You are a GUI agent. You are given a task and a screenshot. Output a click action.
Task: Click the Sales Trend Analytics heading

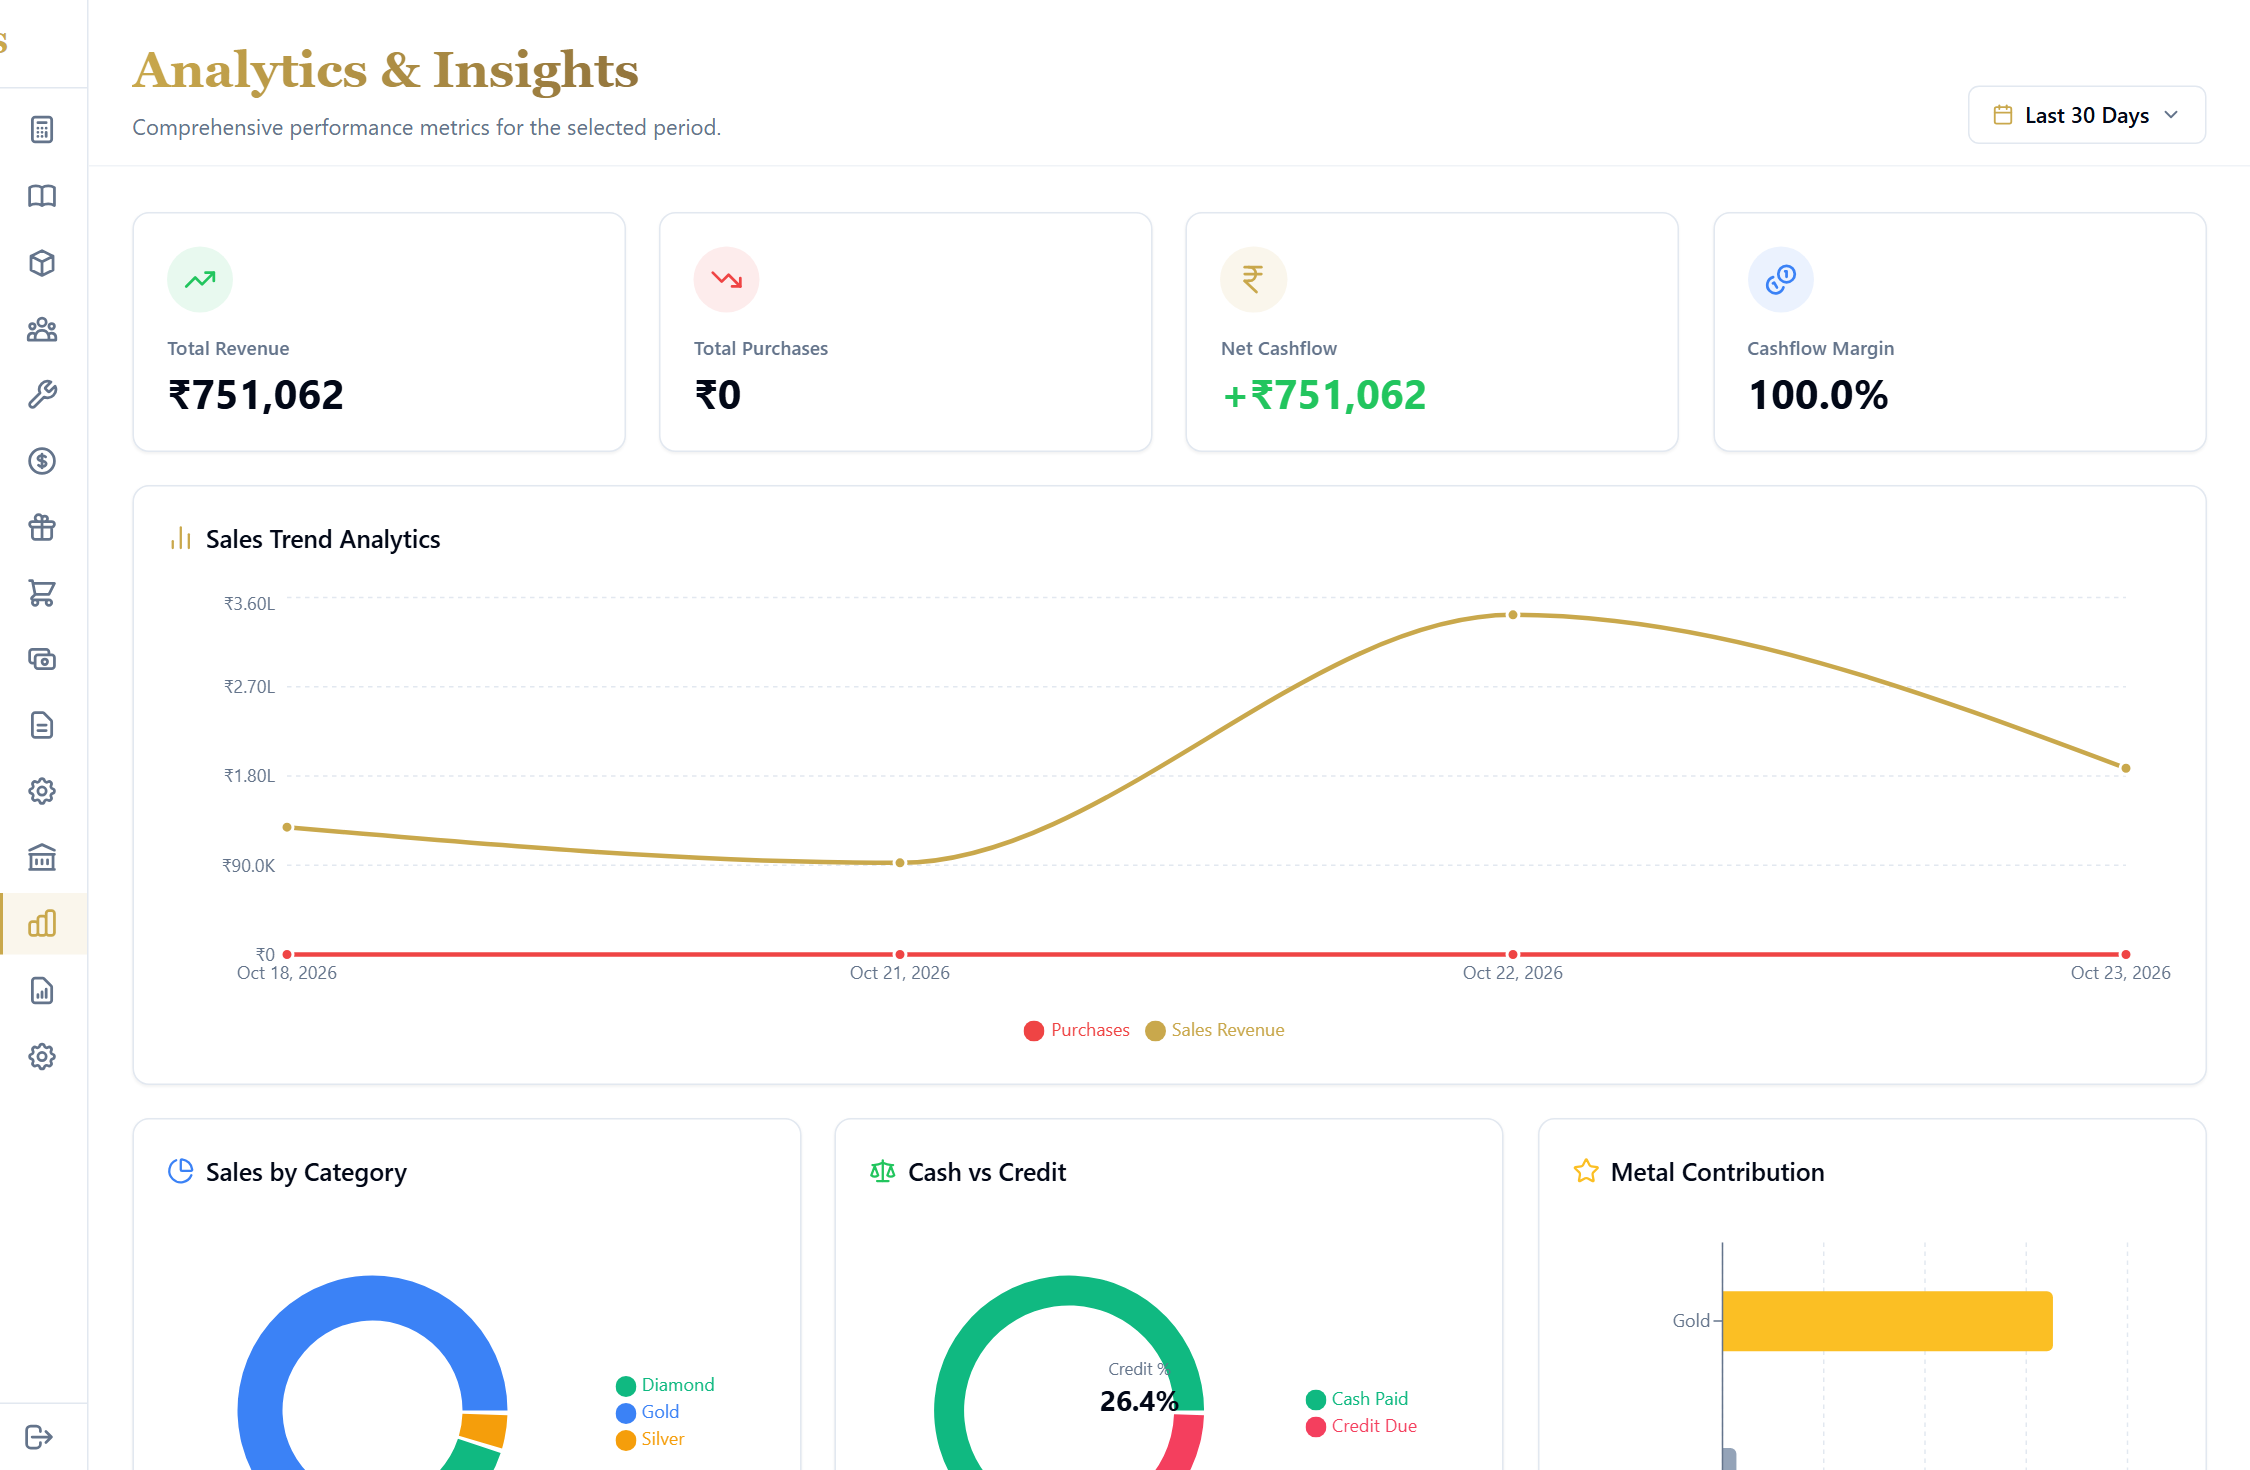[x=323, y=539]
